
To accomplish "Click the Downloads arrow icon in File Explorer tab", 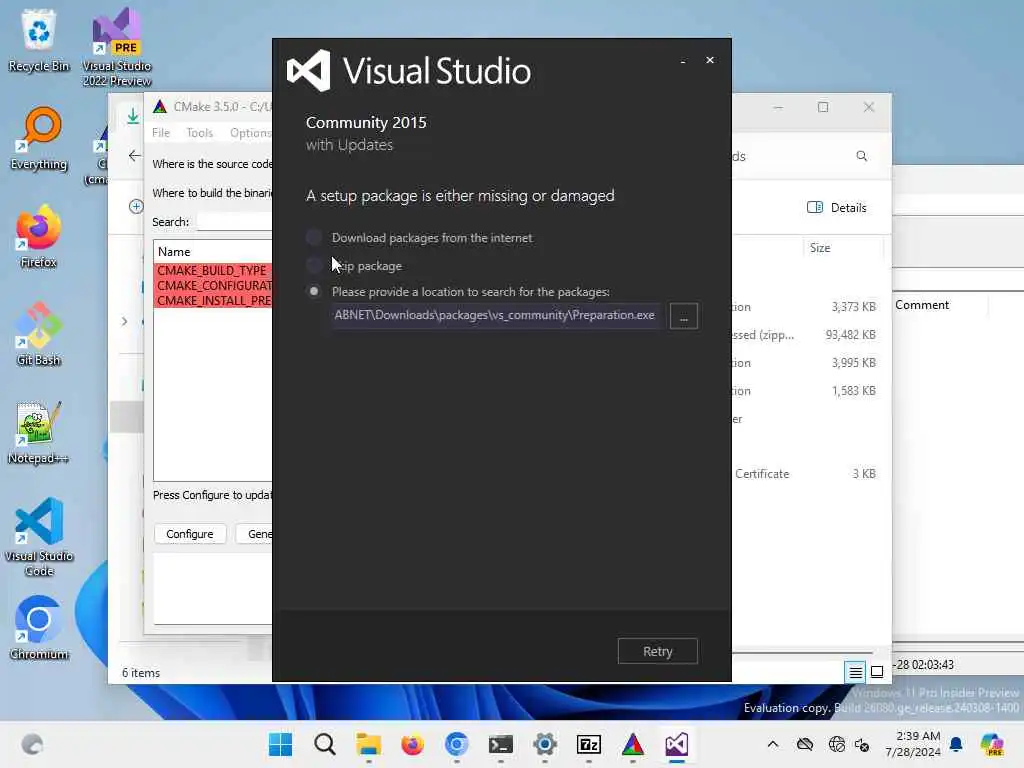I will [x=133, y=116].
